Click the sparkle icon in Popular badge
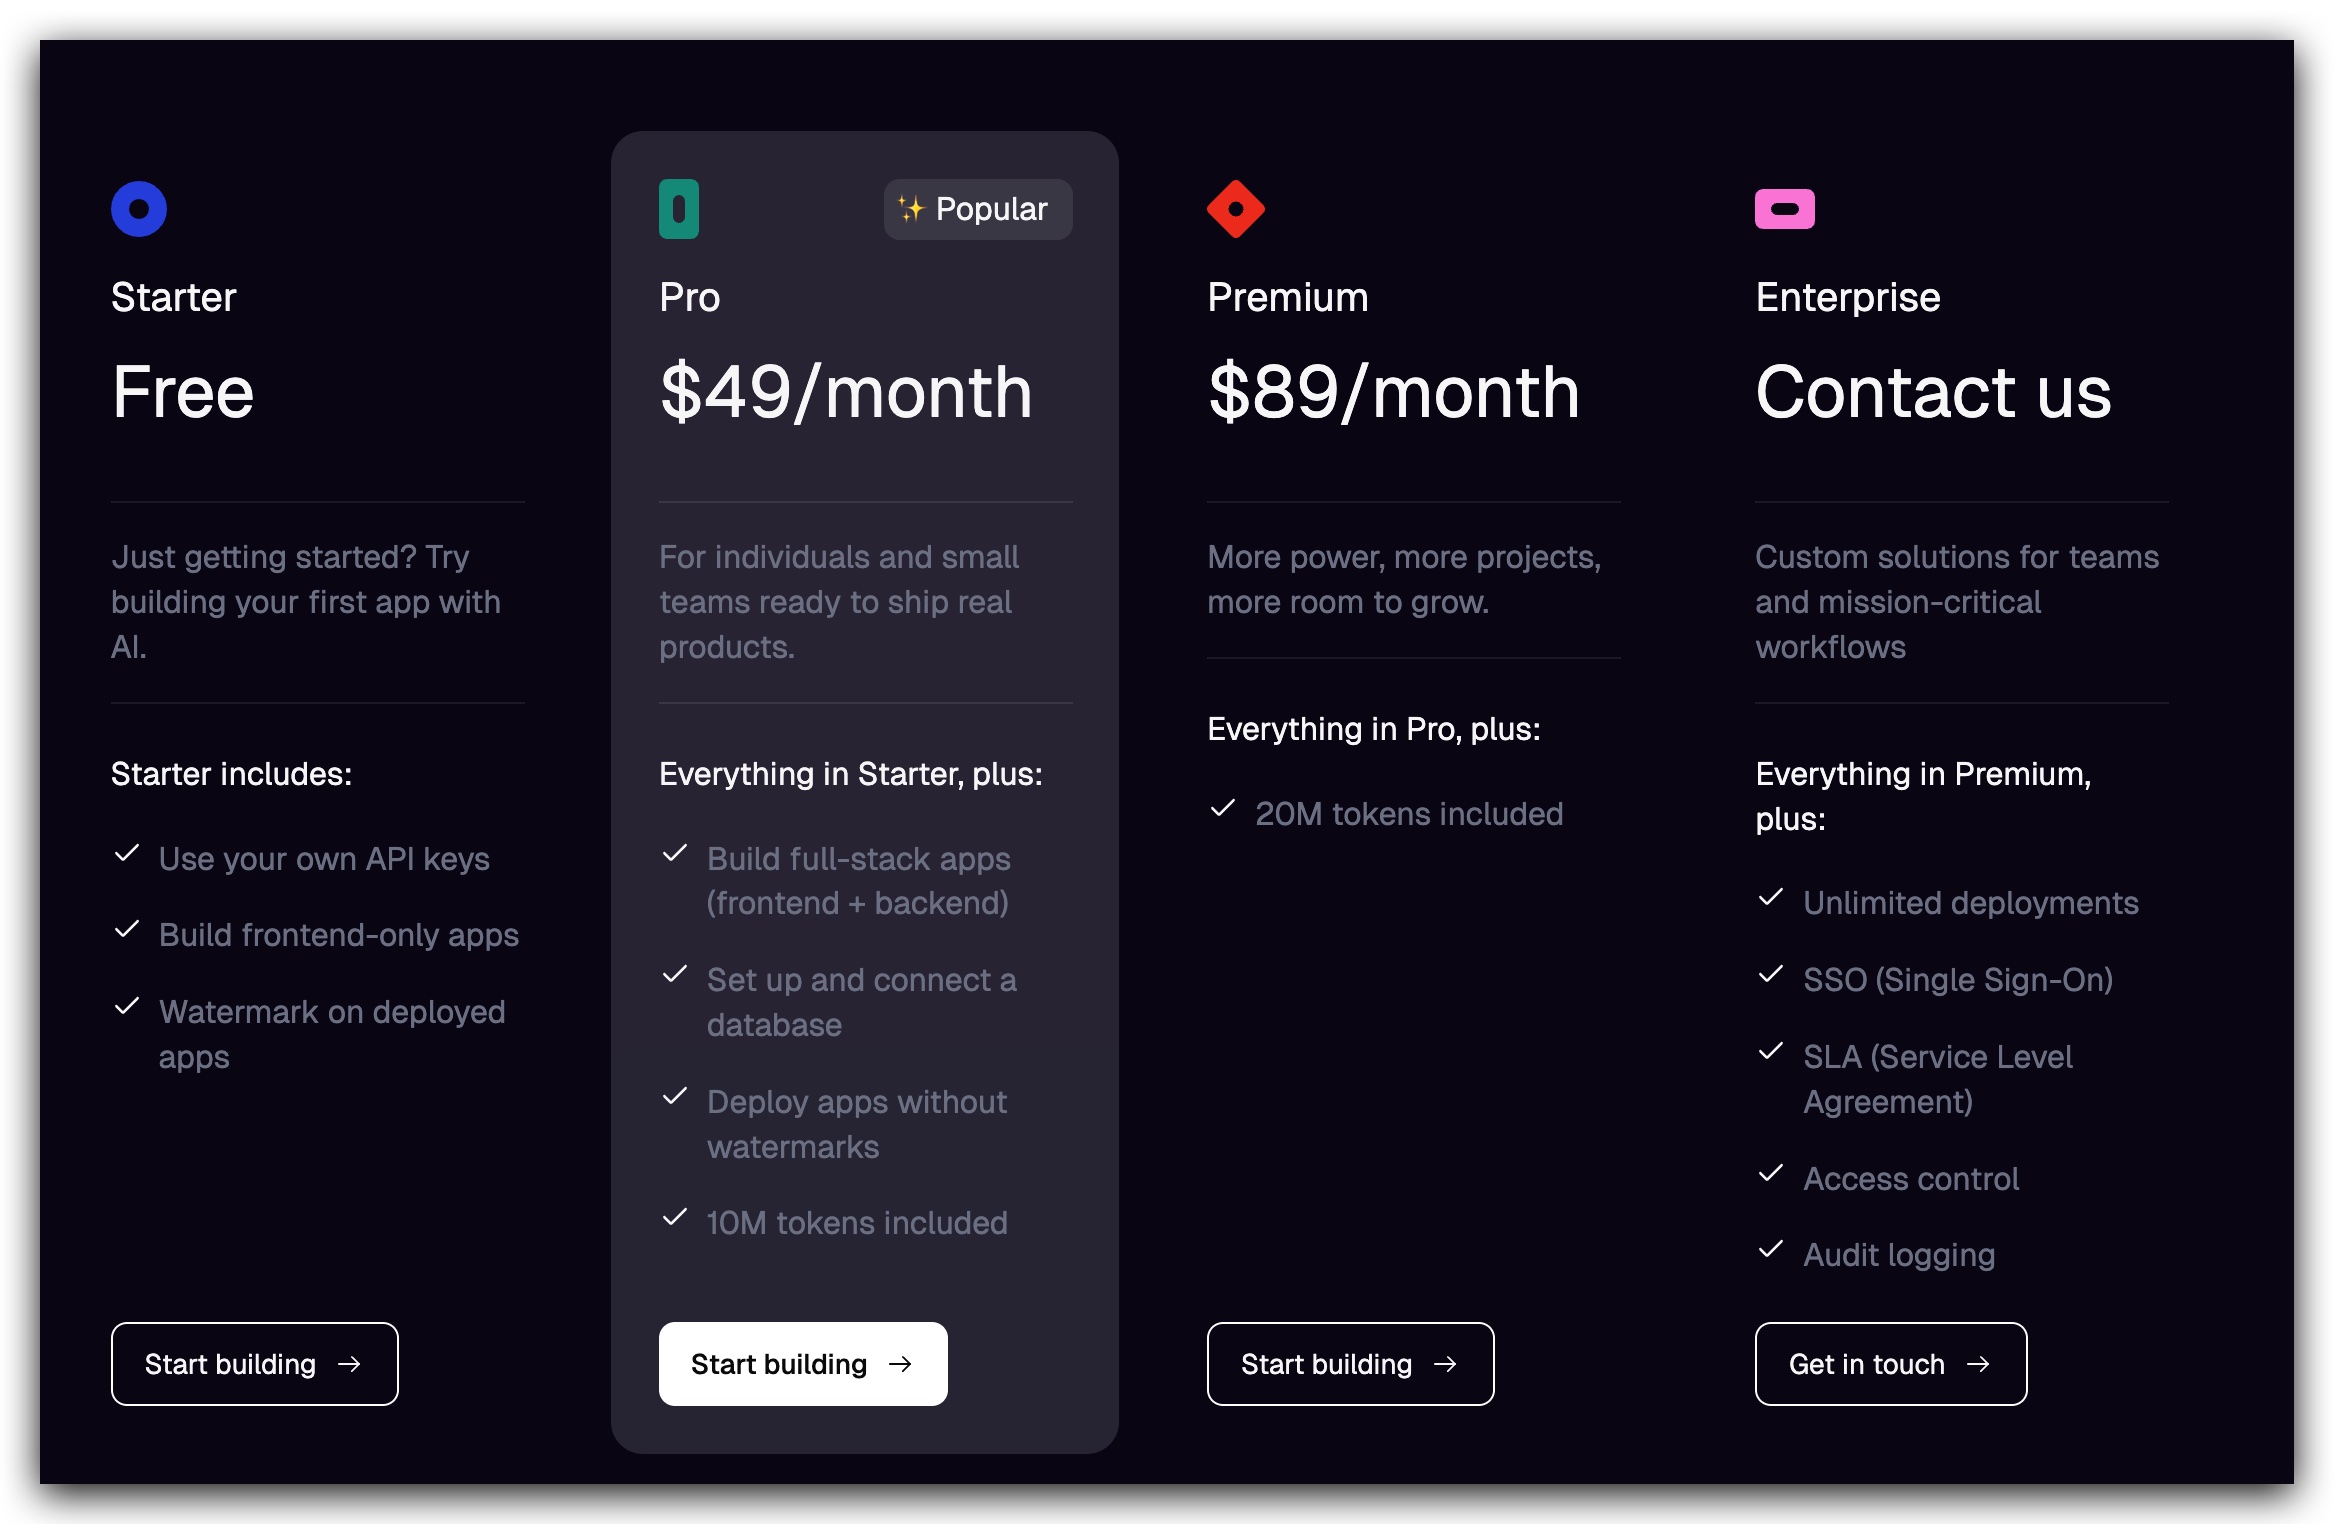The height and width of the screenshot is (1524, 2334). coord(910,209)
